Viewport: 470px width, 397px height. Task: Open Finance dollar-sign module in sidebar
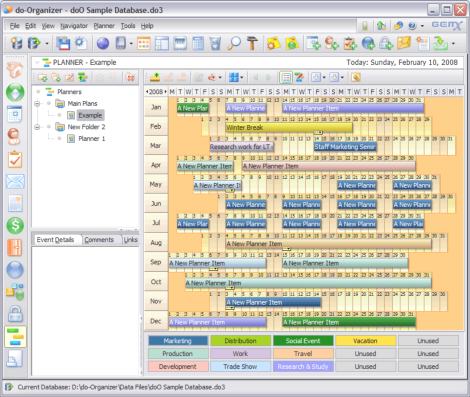(15, 225)
